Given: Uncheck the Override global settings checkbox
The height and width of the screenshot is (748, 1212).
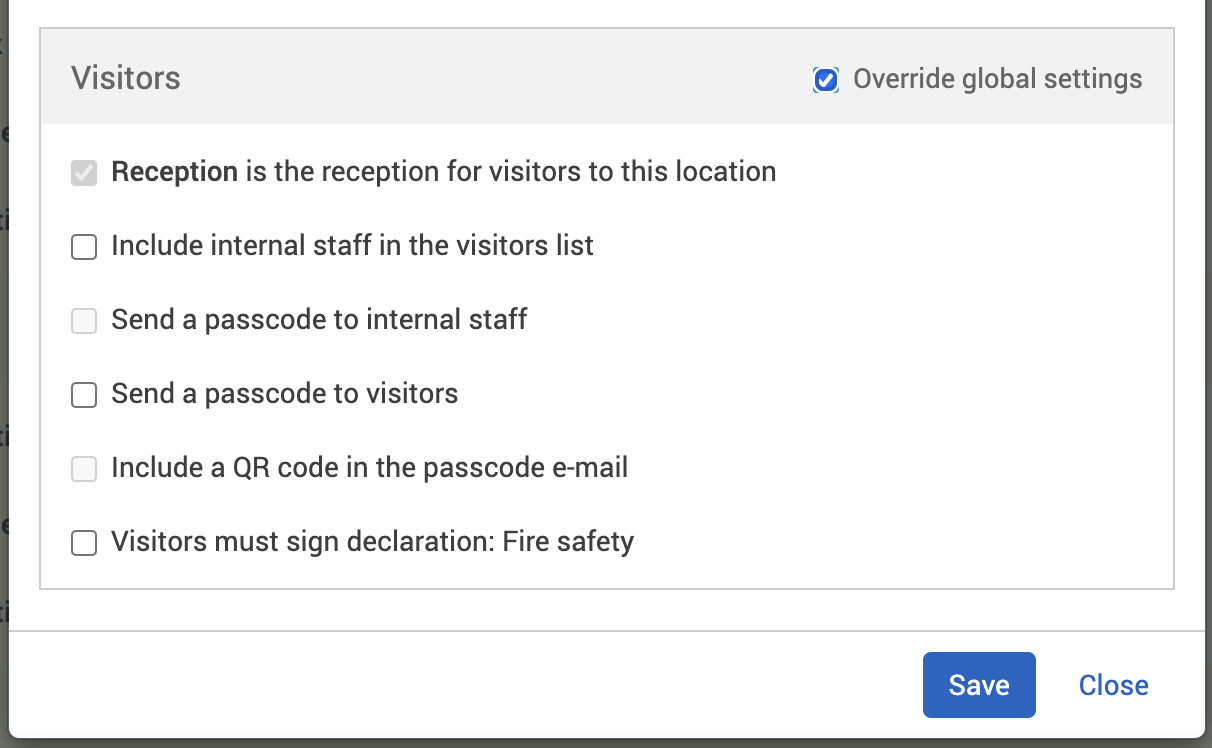Looking at the screenshot, I should point(825,80).
